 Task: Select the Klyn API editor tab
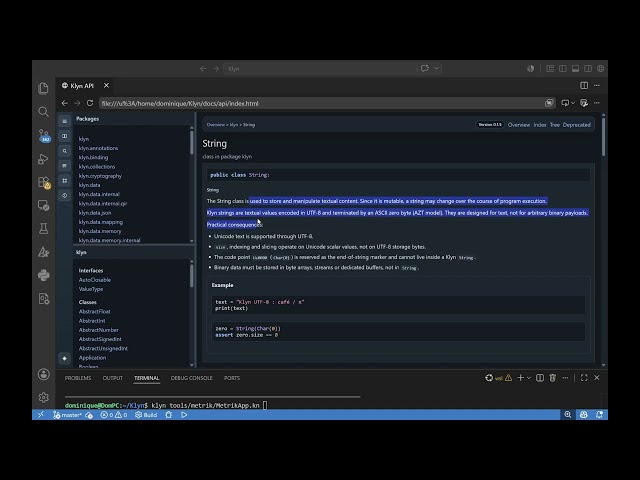point(82,86)
